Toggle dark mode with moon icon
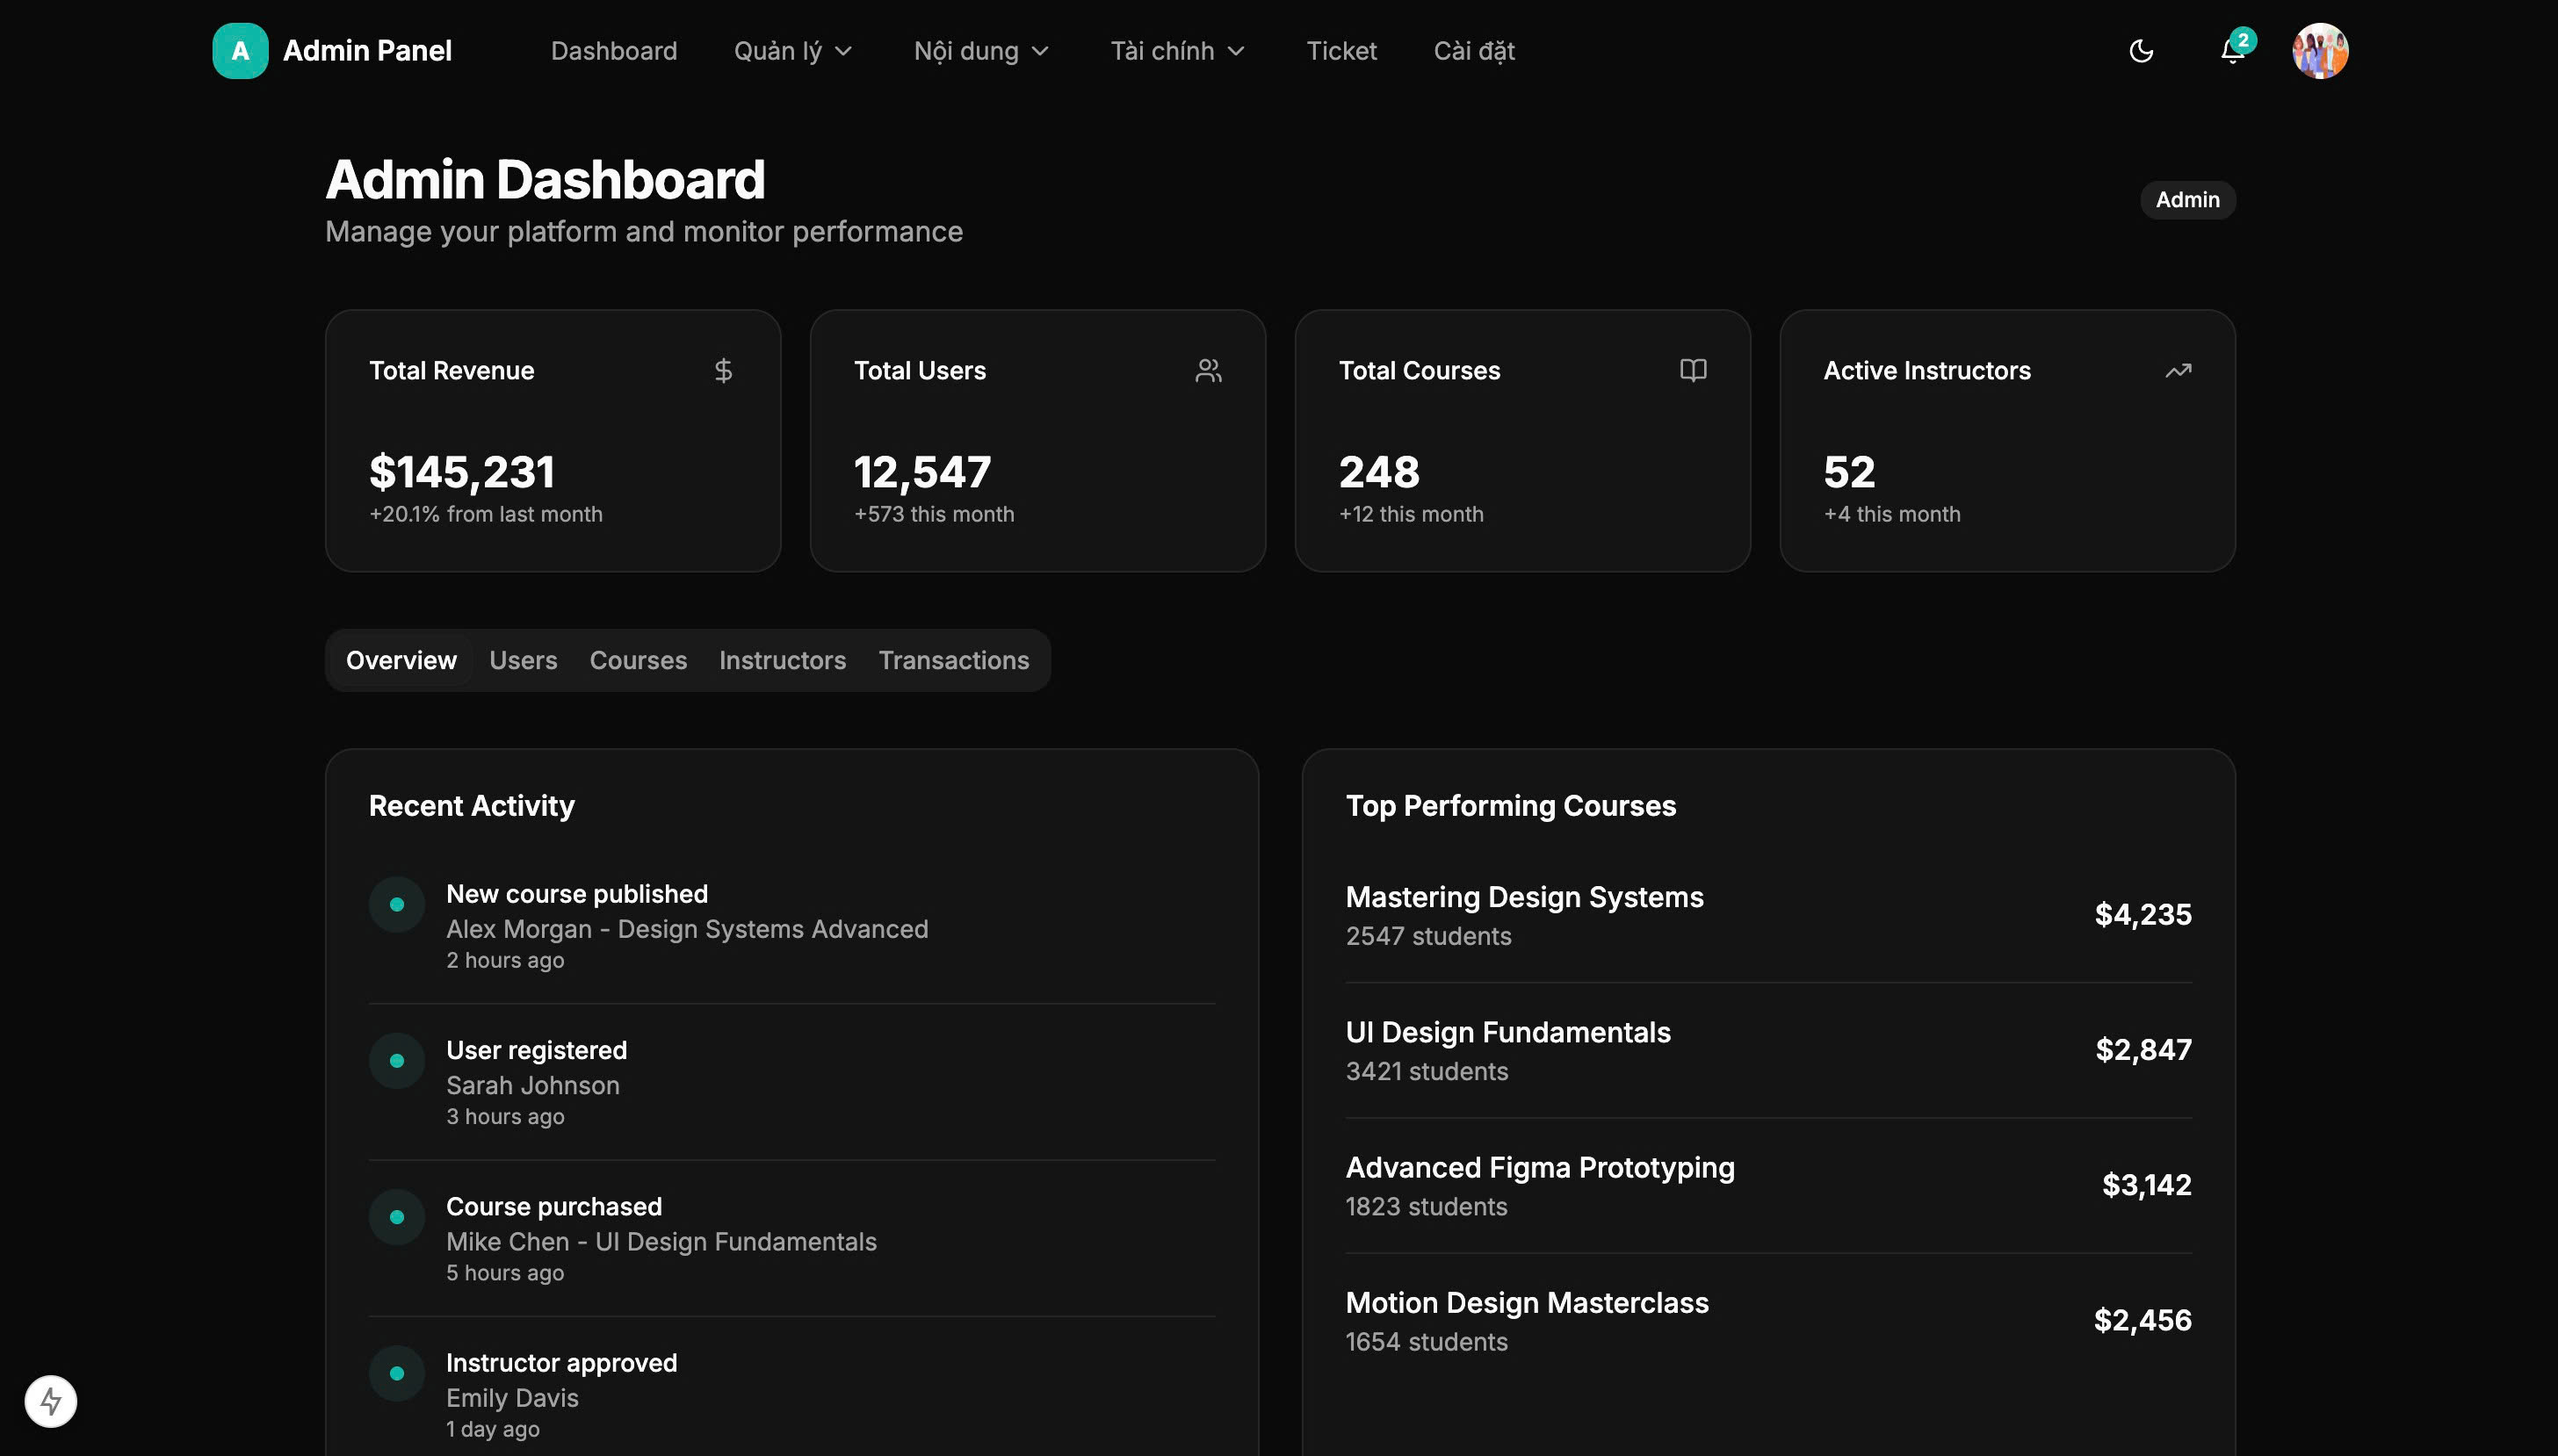The width and height of the screenshot is (2558, 1456). (2141, 51)
